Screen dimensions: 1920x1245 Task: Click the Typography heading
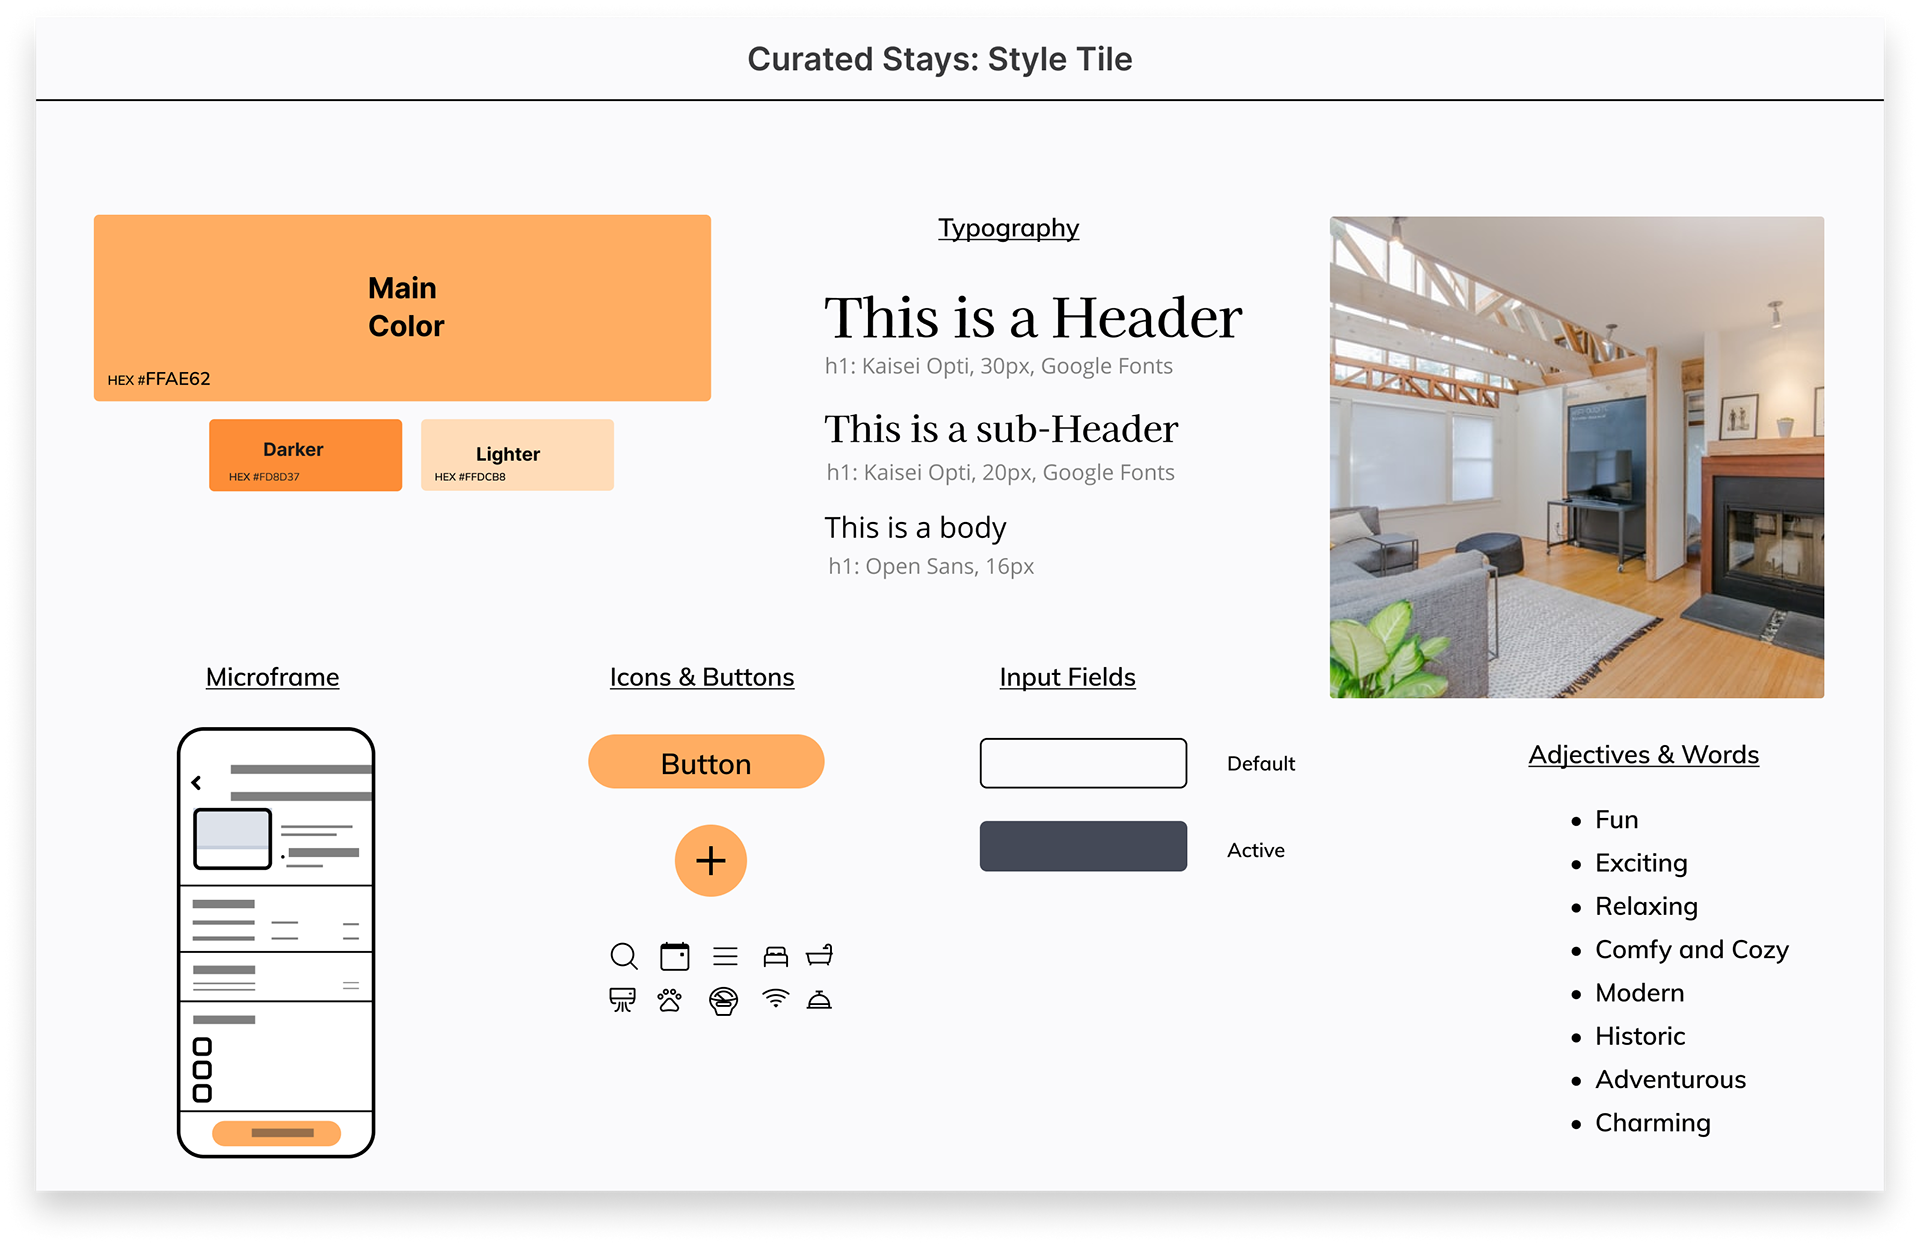tap(1008, 228)
